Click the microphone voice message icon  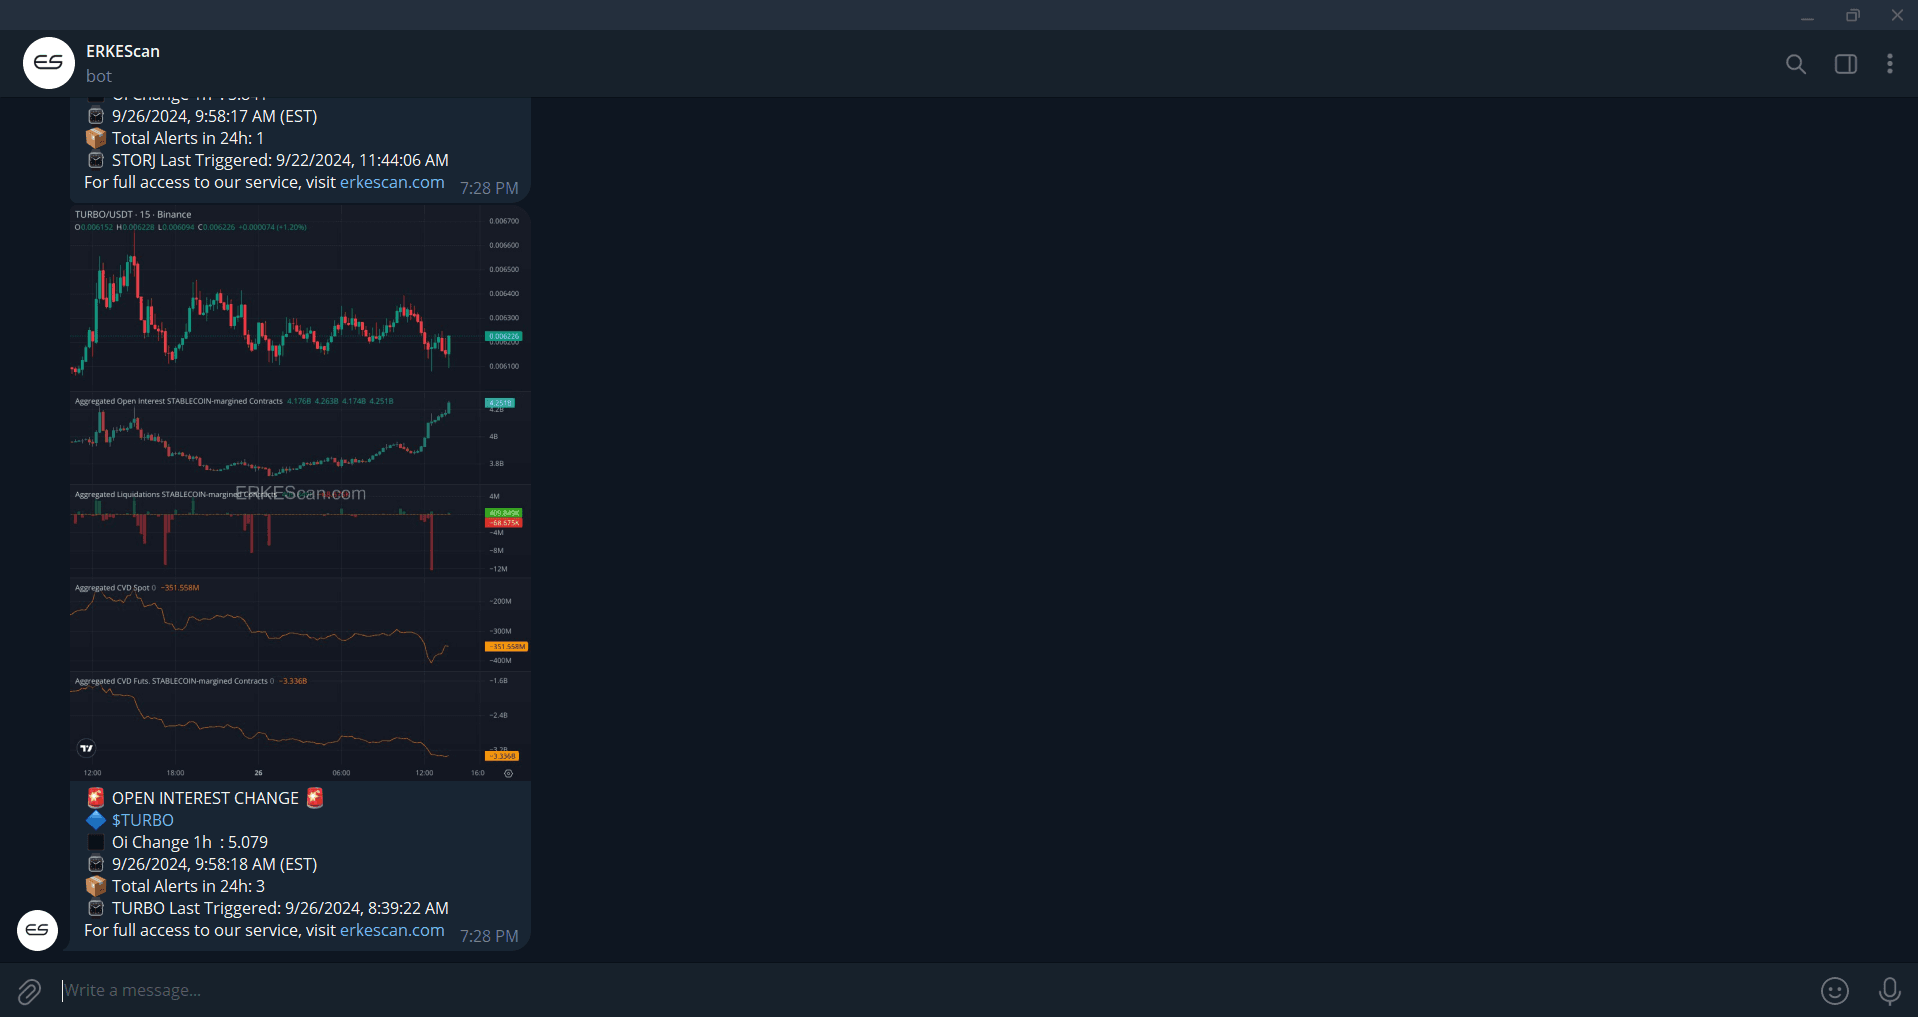1890,991
